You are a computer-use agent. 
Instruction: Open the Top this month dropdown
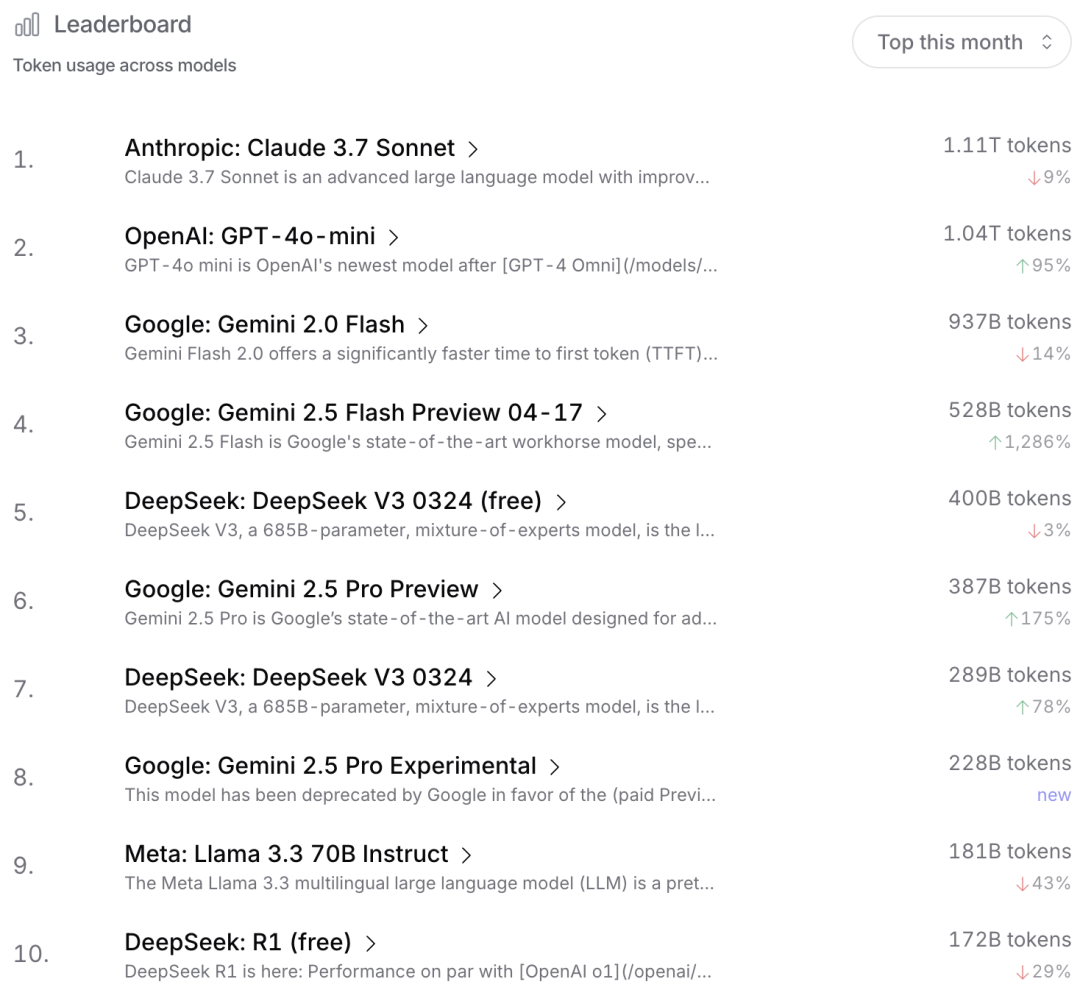962,42
